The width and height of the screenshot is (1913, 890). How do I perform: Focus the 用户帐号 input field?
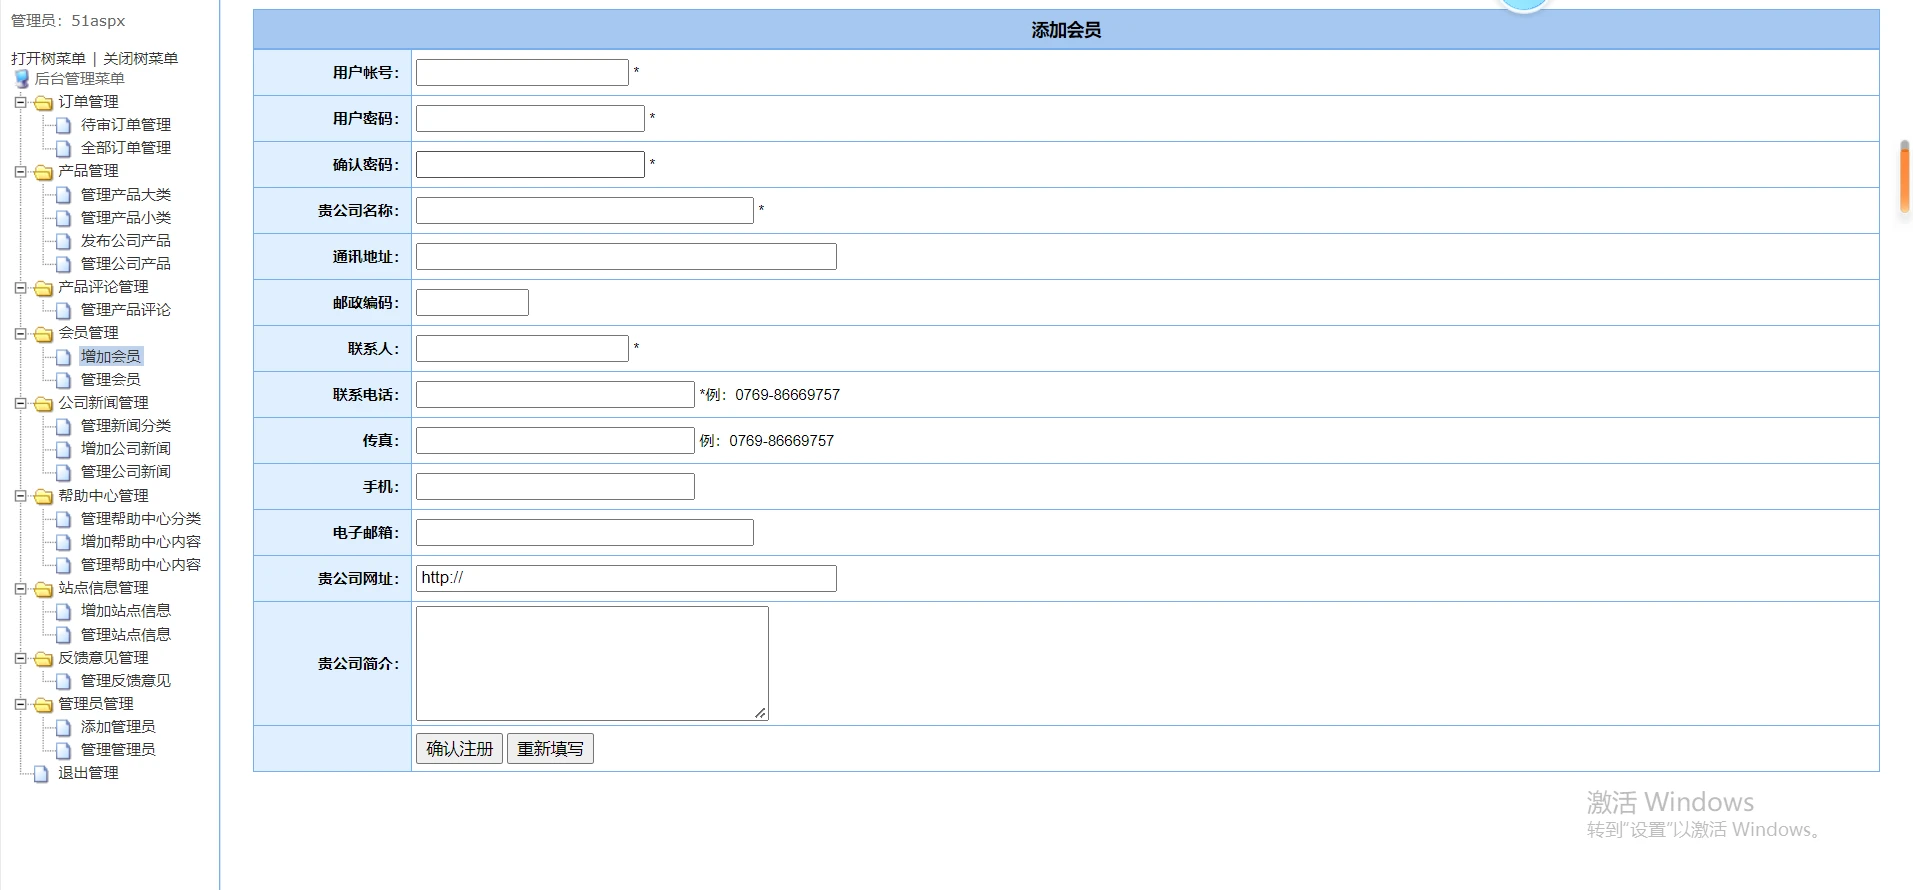(x=522, y=73)
